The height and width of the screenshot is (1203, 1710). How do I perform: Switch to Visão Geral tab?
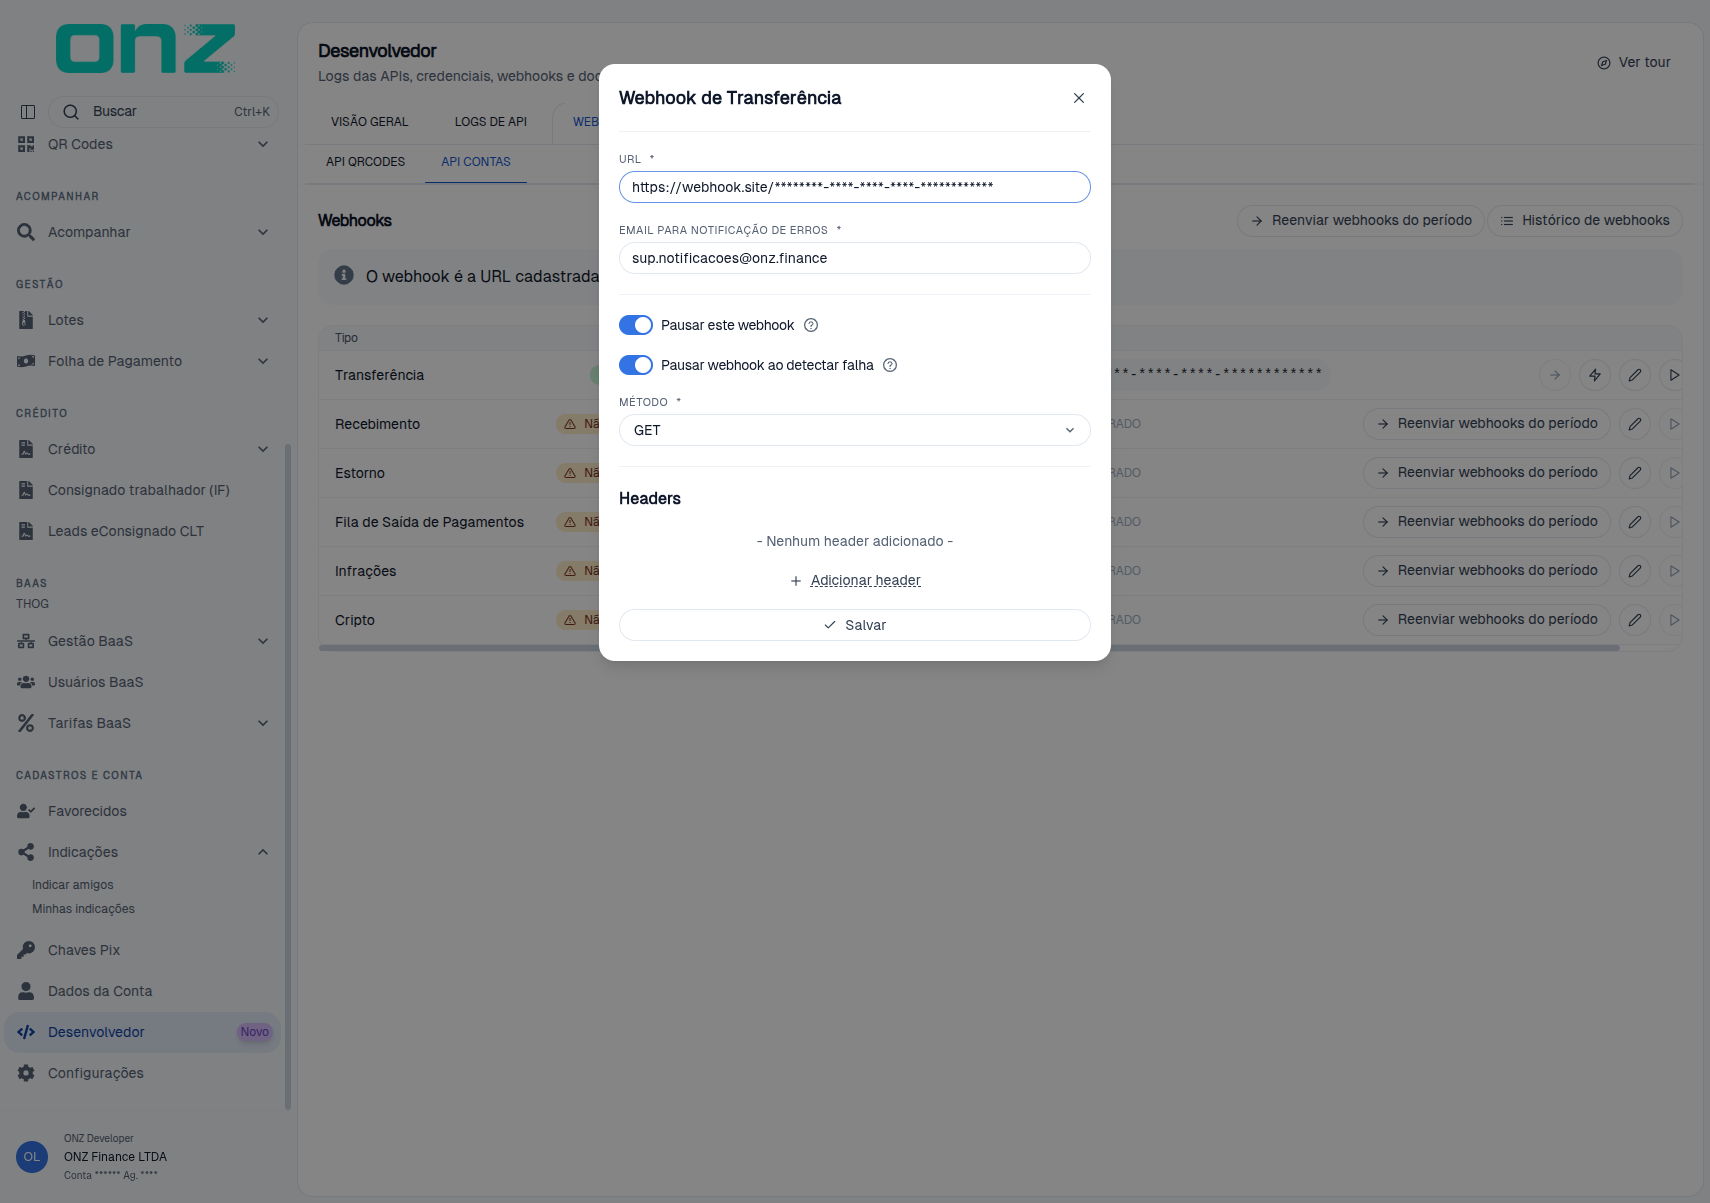370,122
